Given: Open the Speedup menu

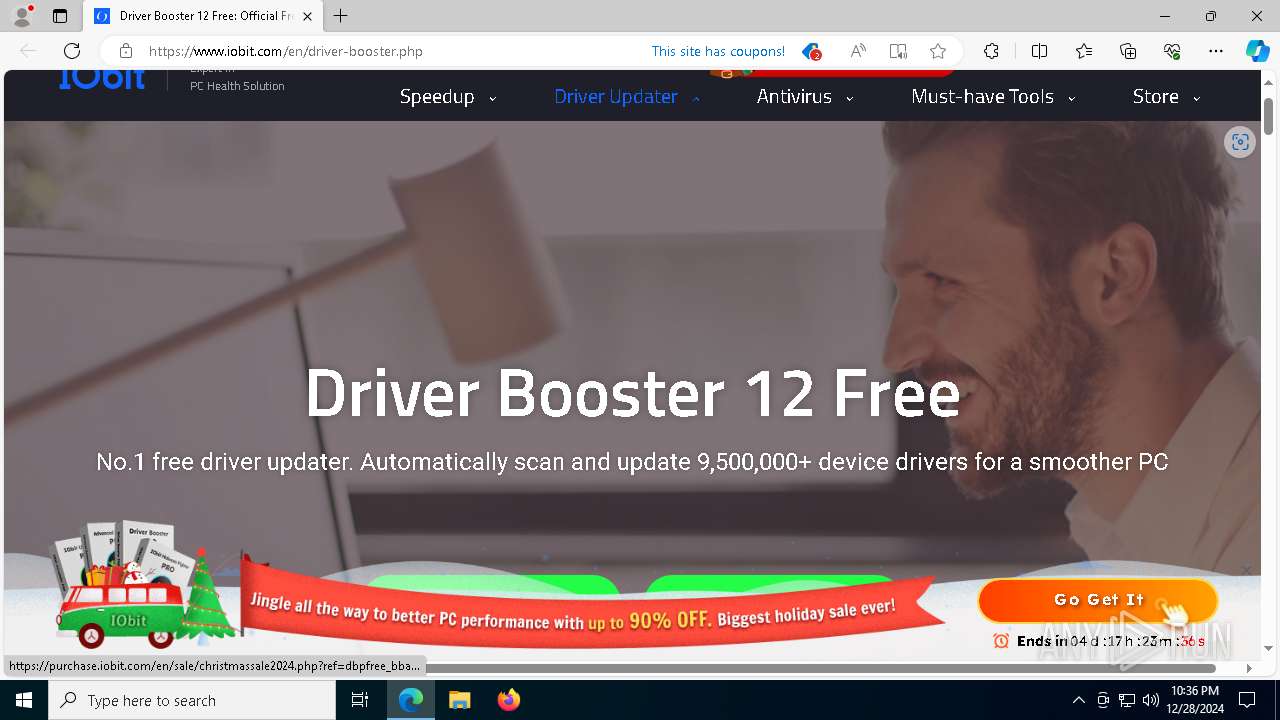Looking at the screenshot, I should [x=437, y=97].
